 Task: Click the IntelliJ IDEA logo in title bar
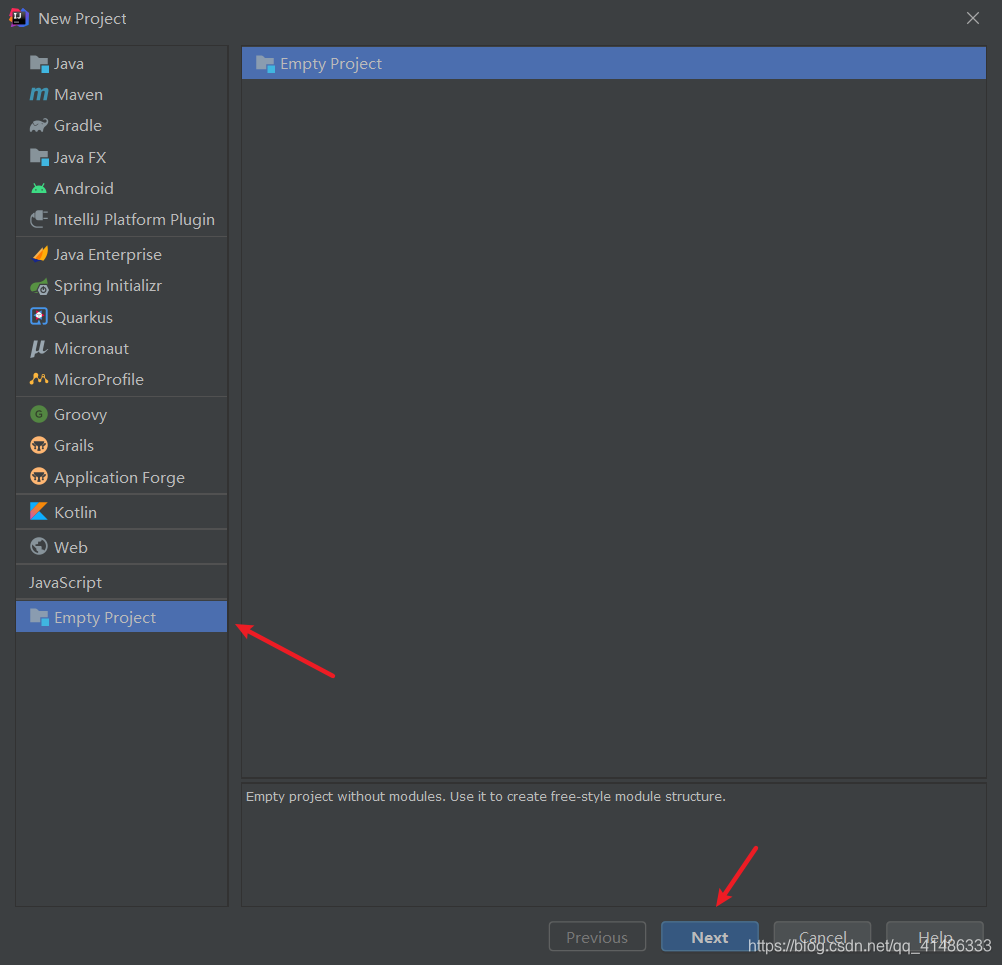tap(19, 18)
